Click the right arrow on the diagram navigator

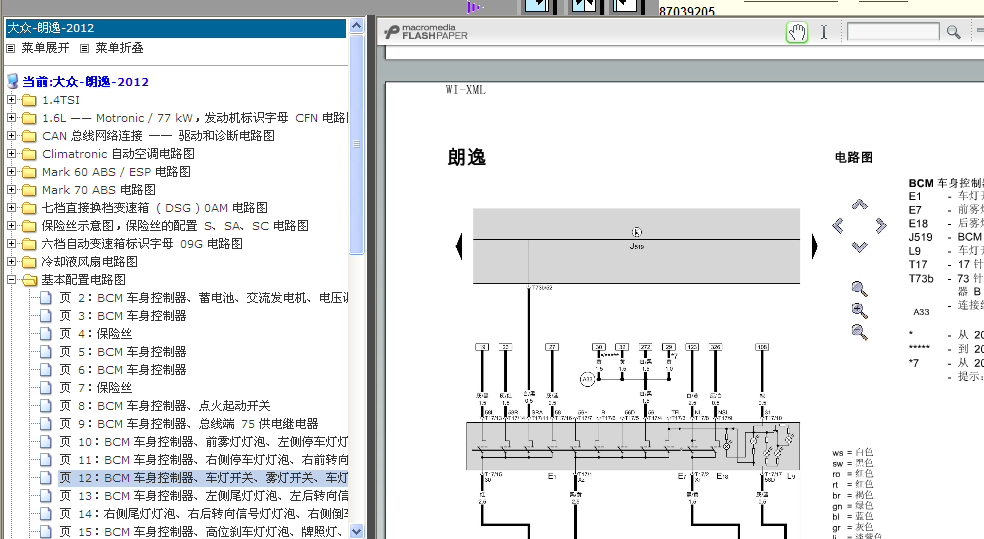coord(880,225)
